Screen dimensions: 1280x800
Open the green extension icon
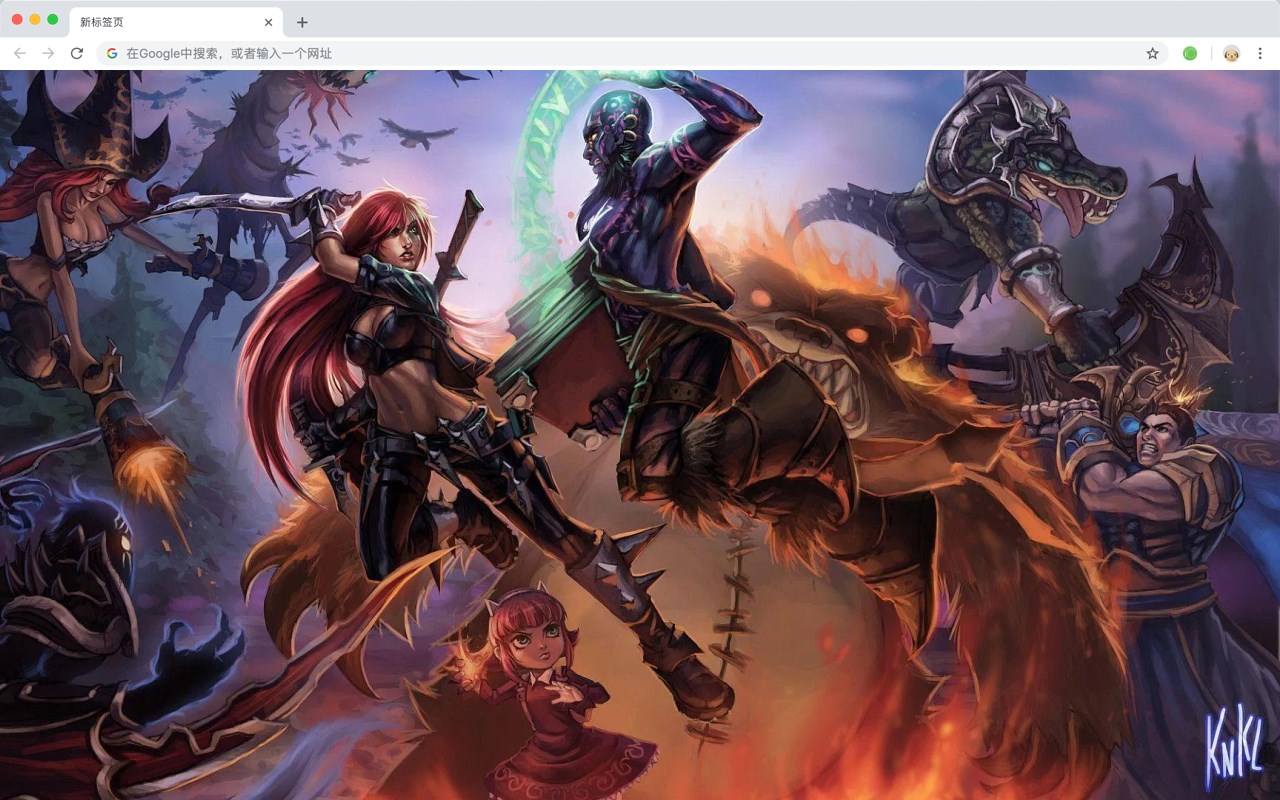(x=1190, y=53)
